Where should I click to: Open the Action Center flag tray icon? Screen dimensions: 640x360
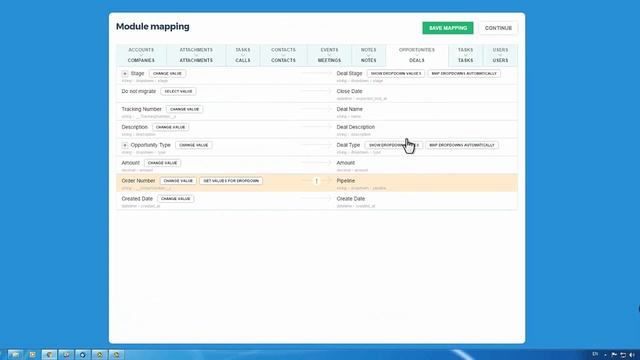614,355
